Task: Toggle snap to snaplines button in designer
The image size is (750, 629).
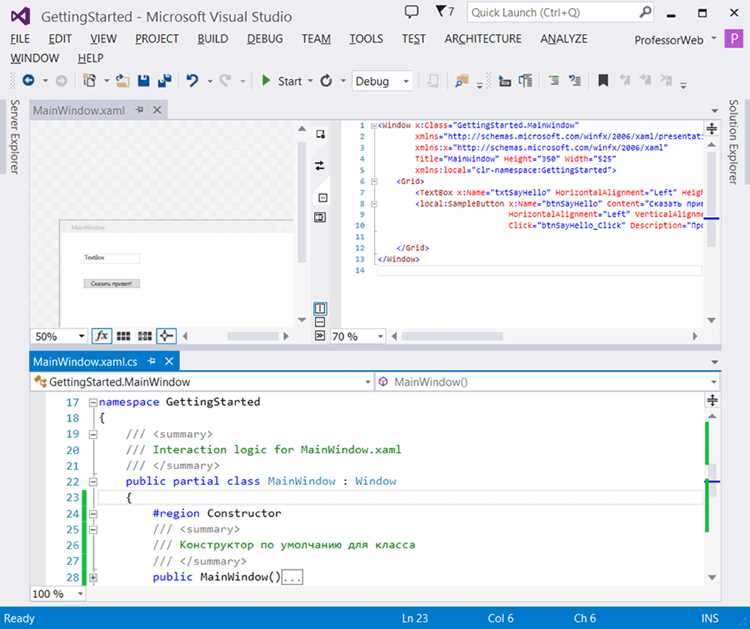Action: pos(166,336)
